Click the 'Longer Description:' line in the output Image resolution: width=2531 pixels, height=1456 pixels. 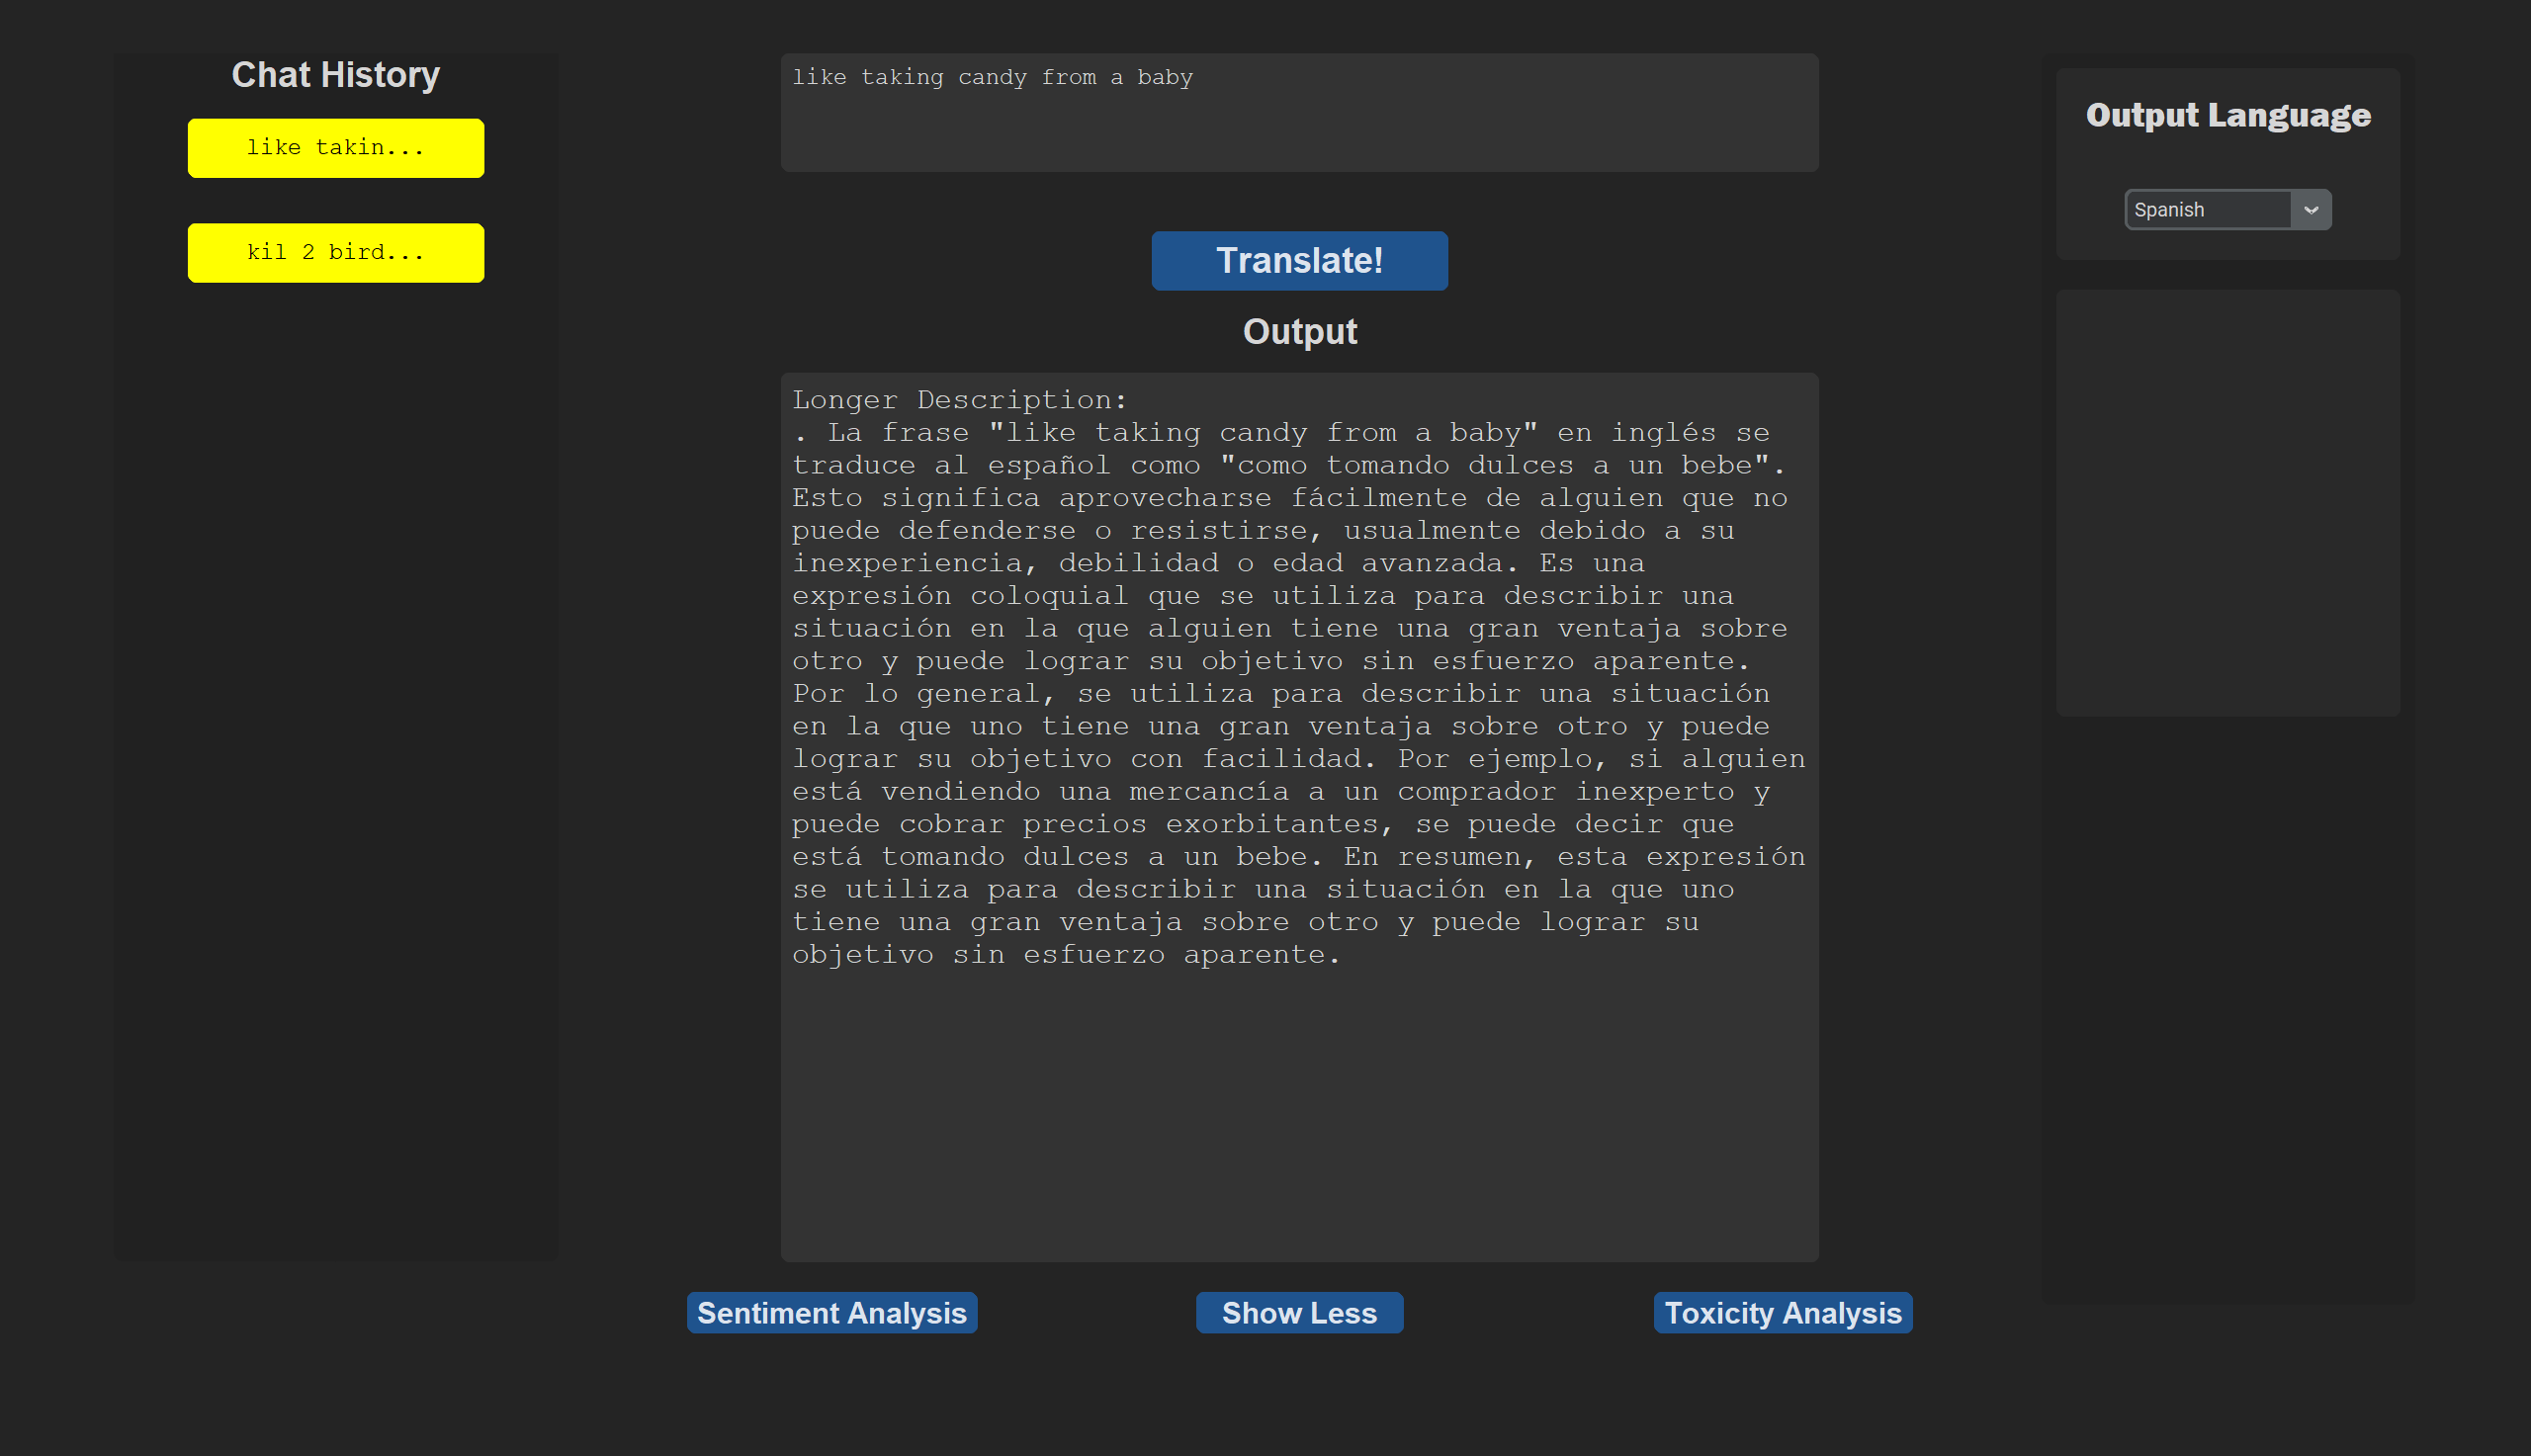(958, 400)
